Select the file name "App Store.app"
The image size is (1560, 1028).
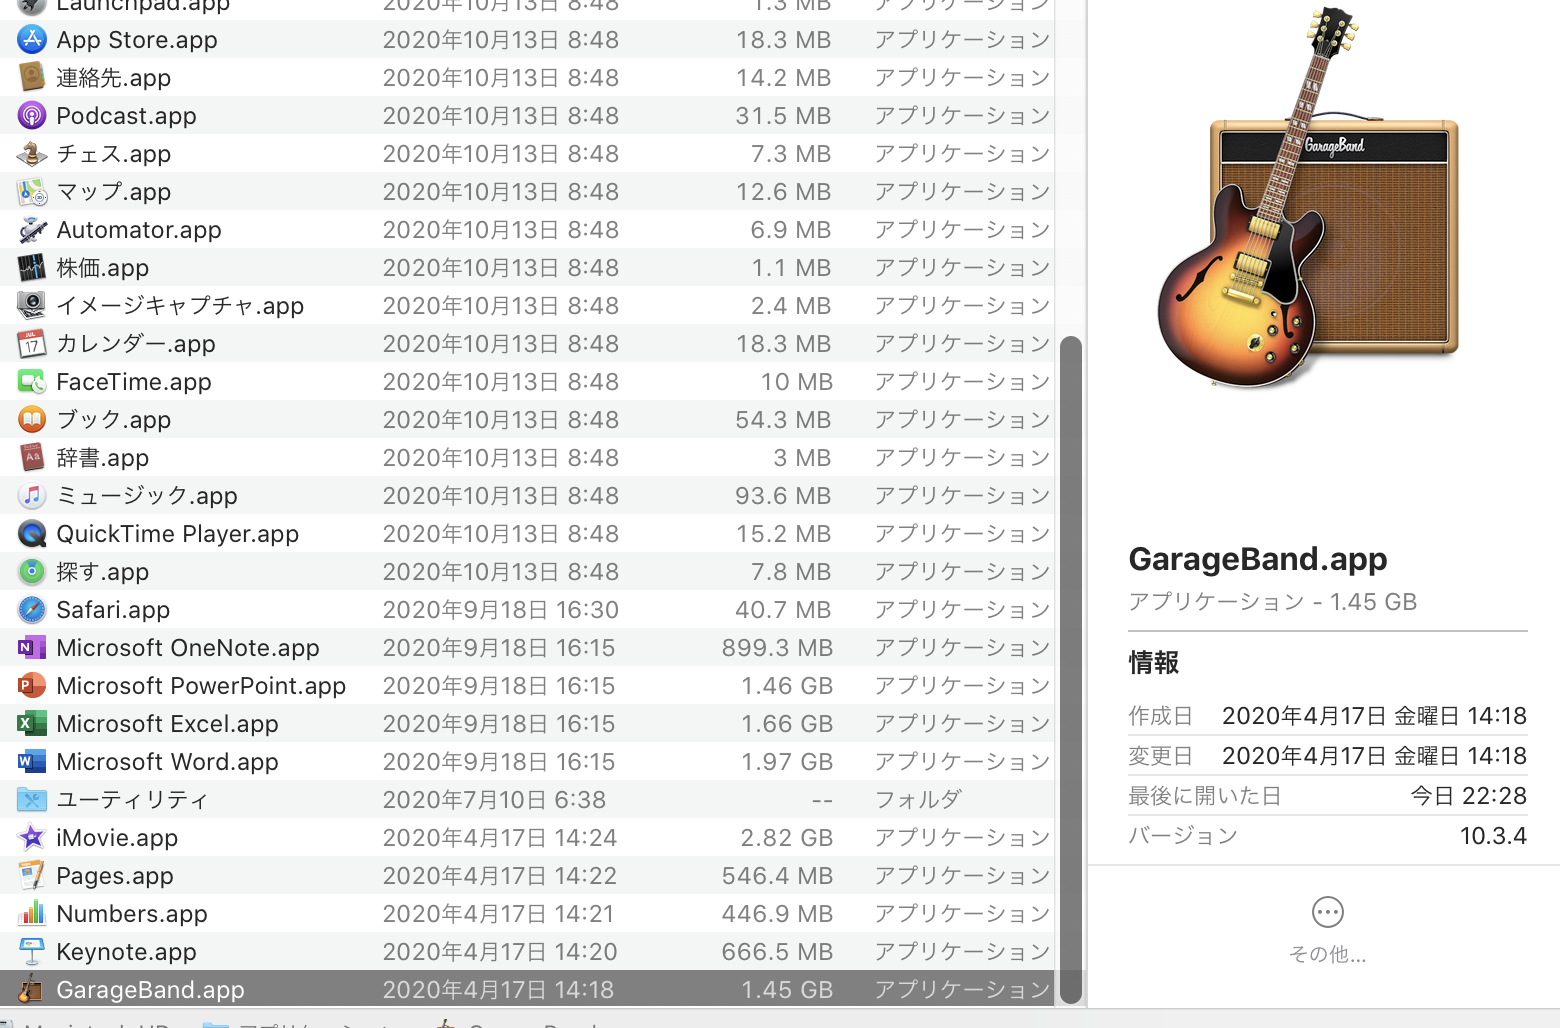(x=137, y=40)
